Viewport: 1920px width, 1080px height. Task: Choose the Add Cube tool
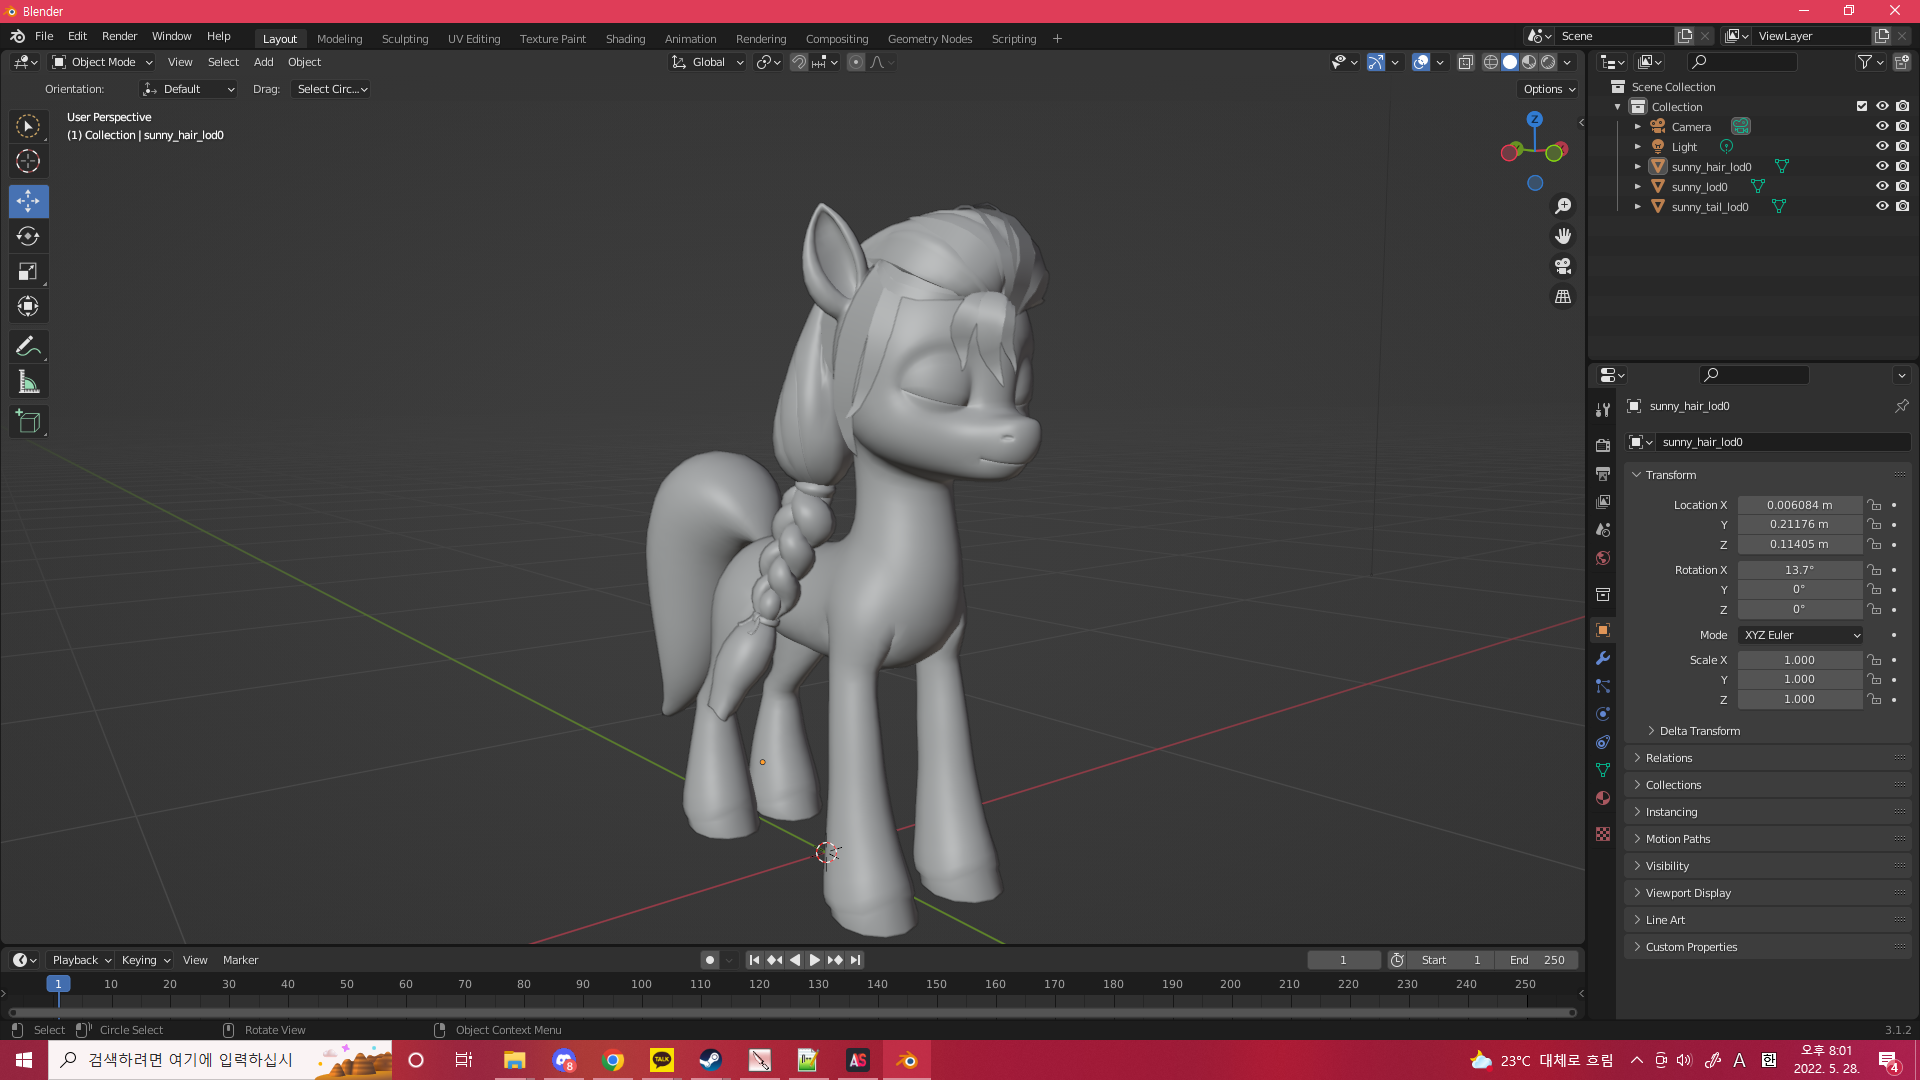tap(28, 421)
